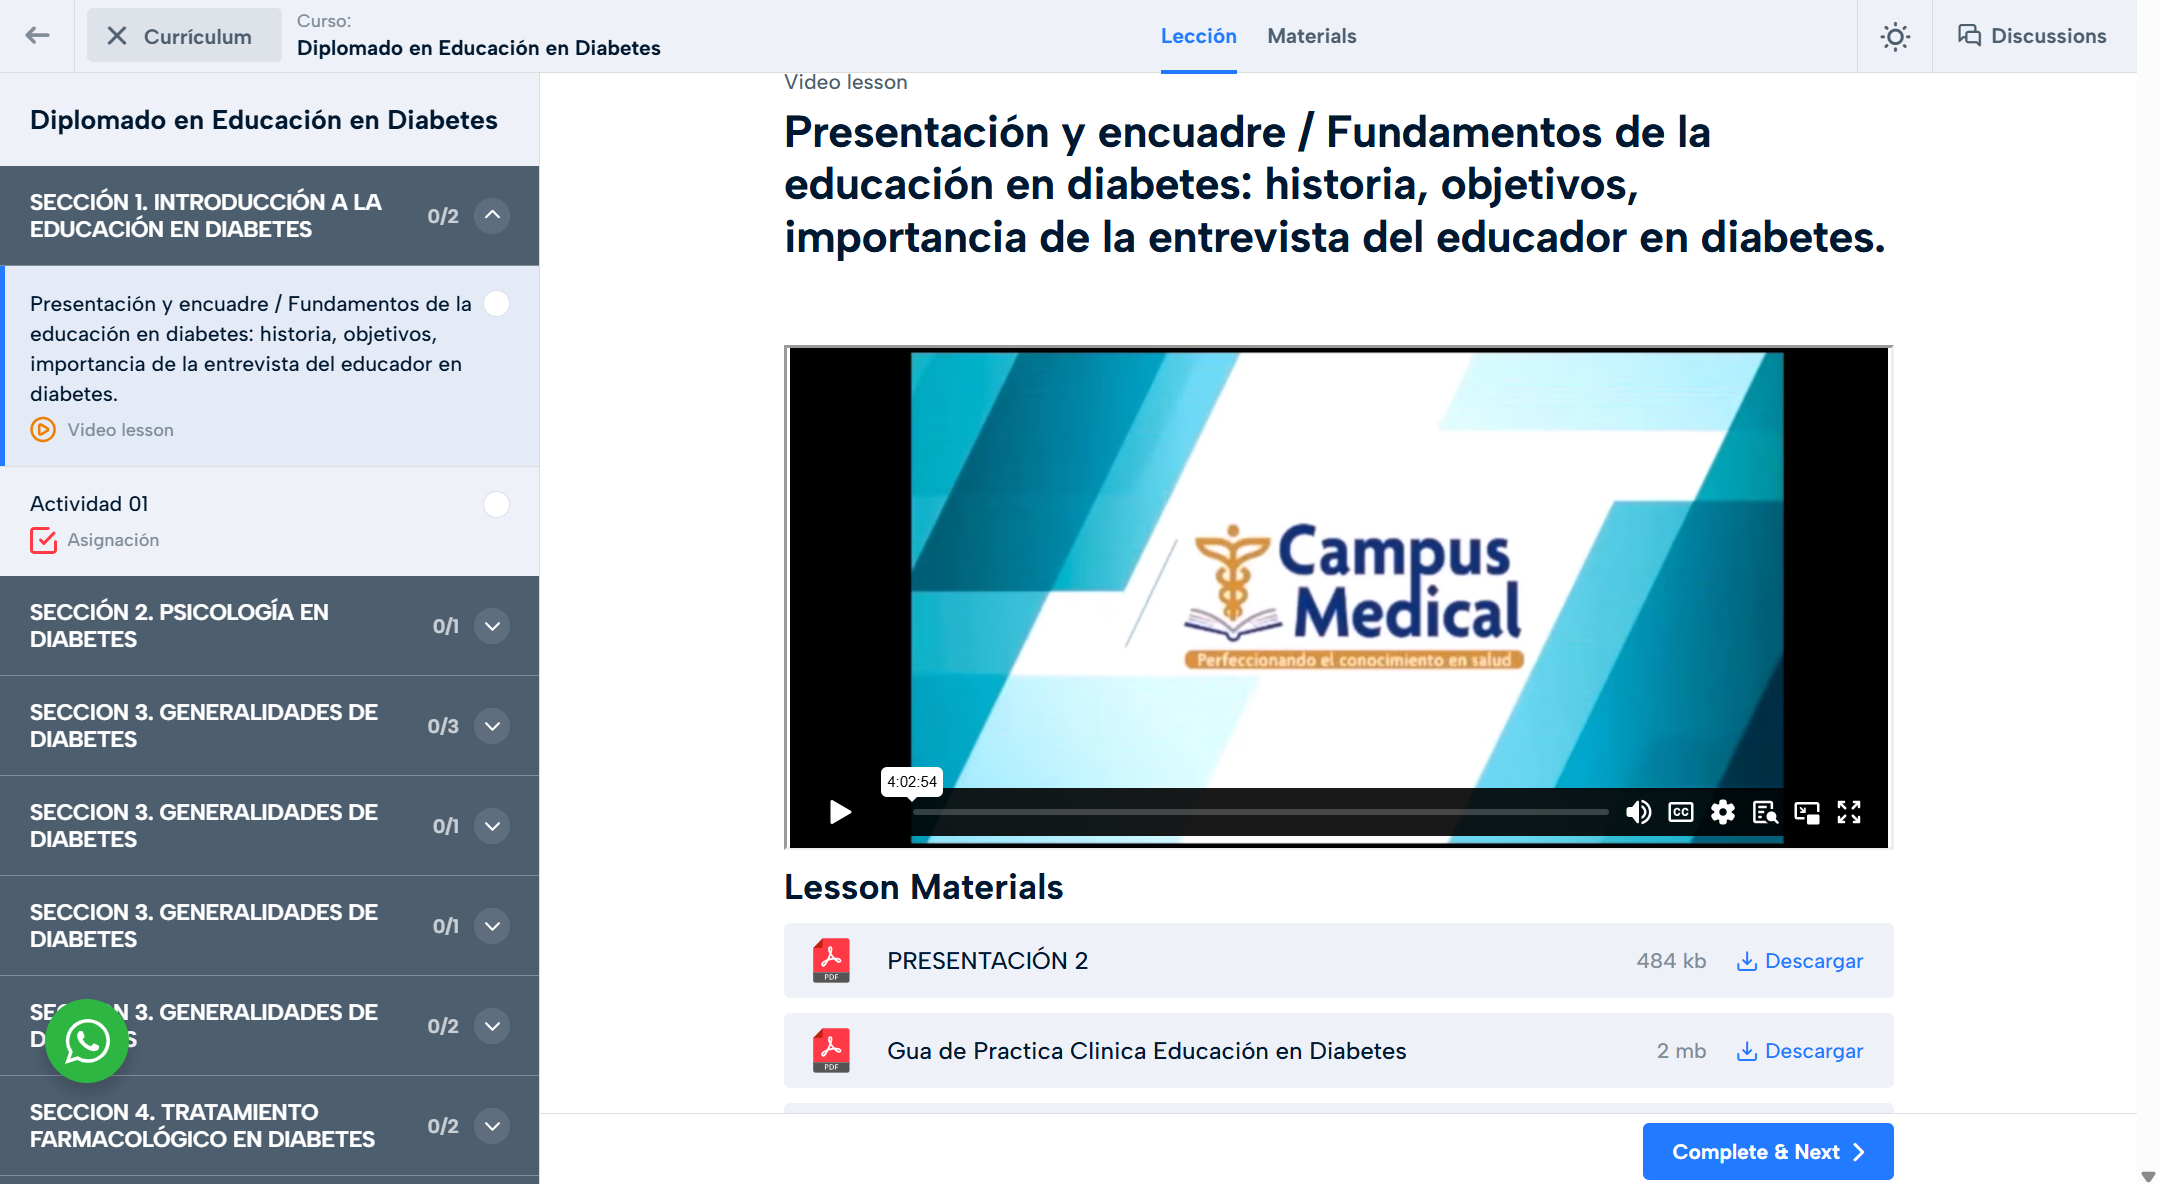
Task: Select the 'Diplomado en Educación en Diabetes' header course title
Action: [479, 48]
